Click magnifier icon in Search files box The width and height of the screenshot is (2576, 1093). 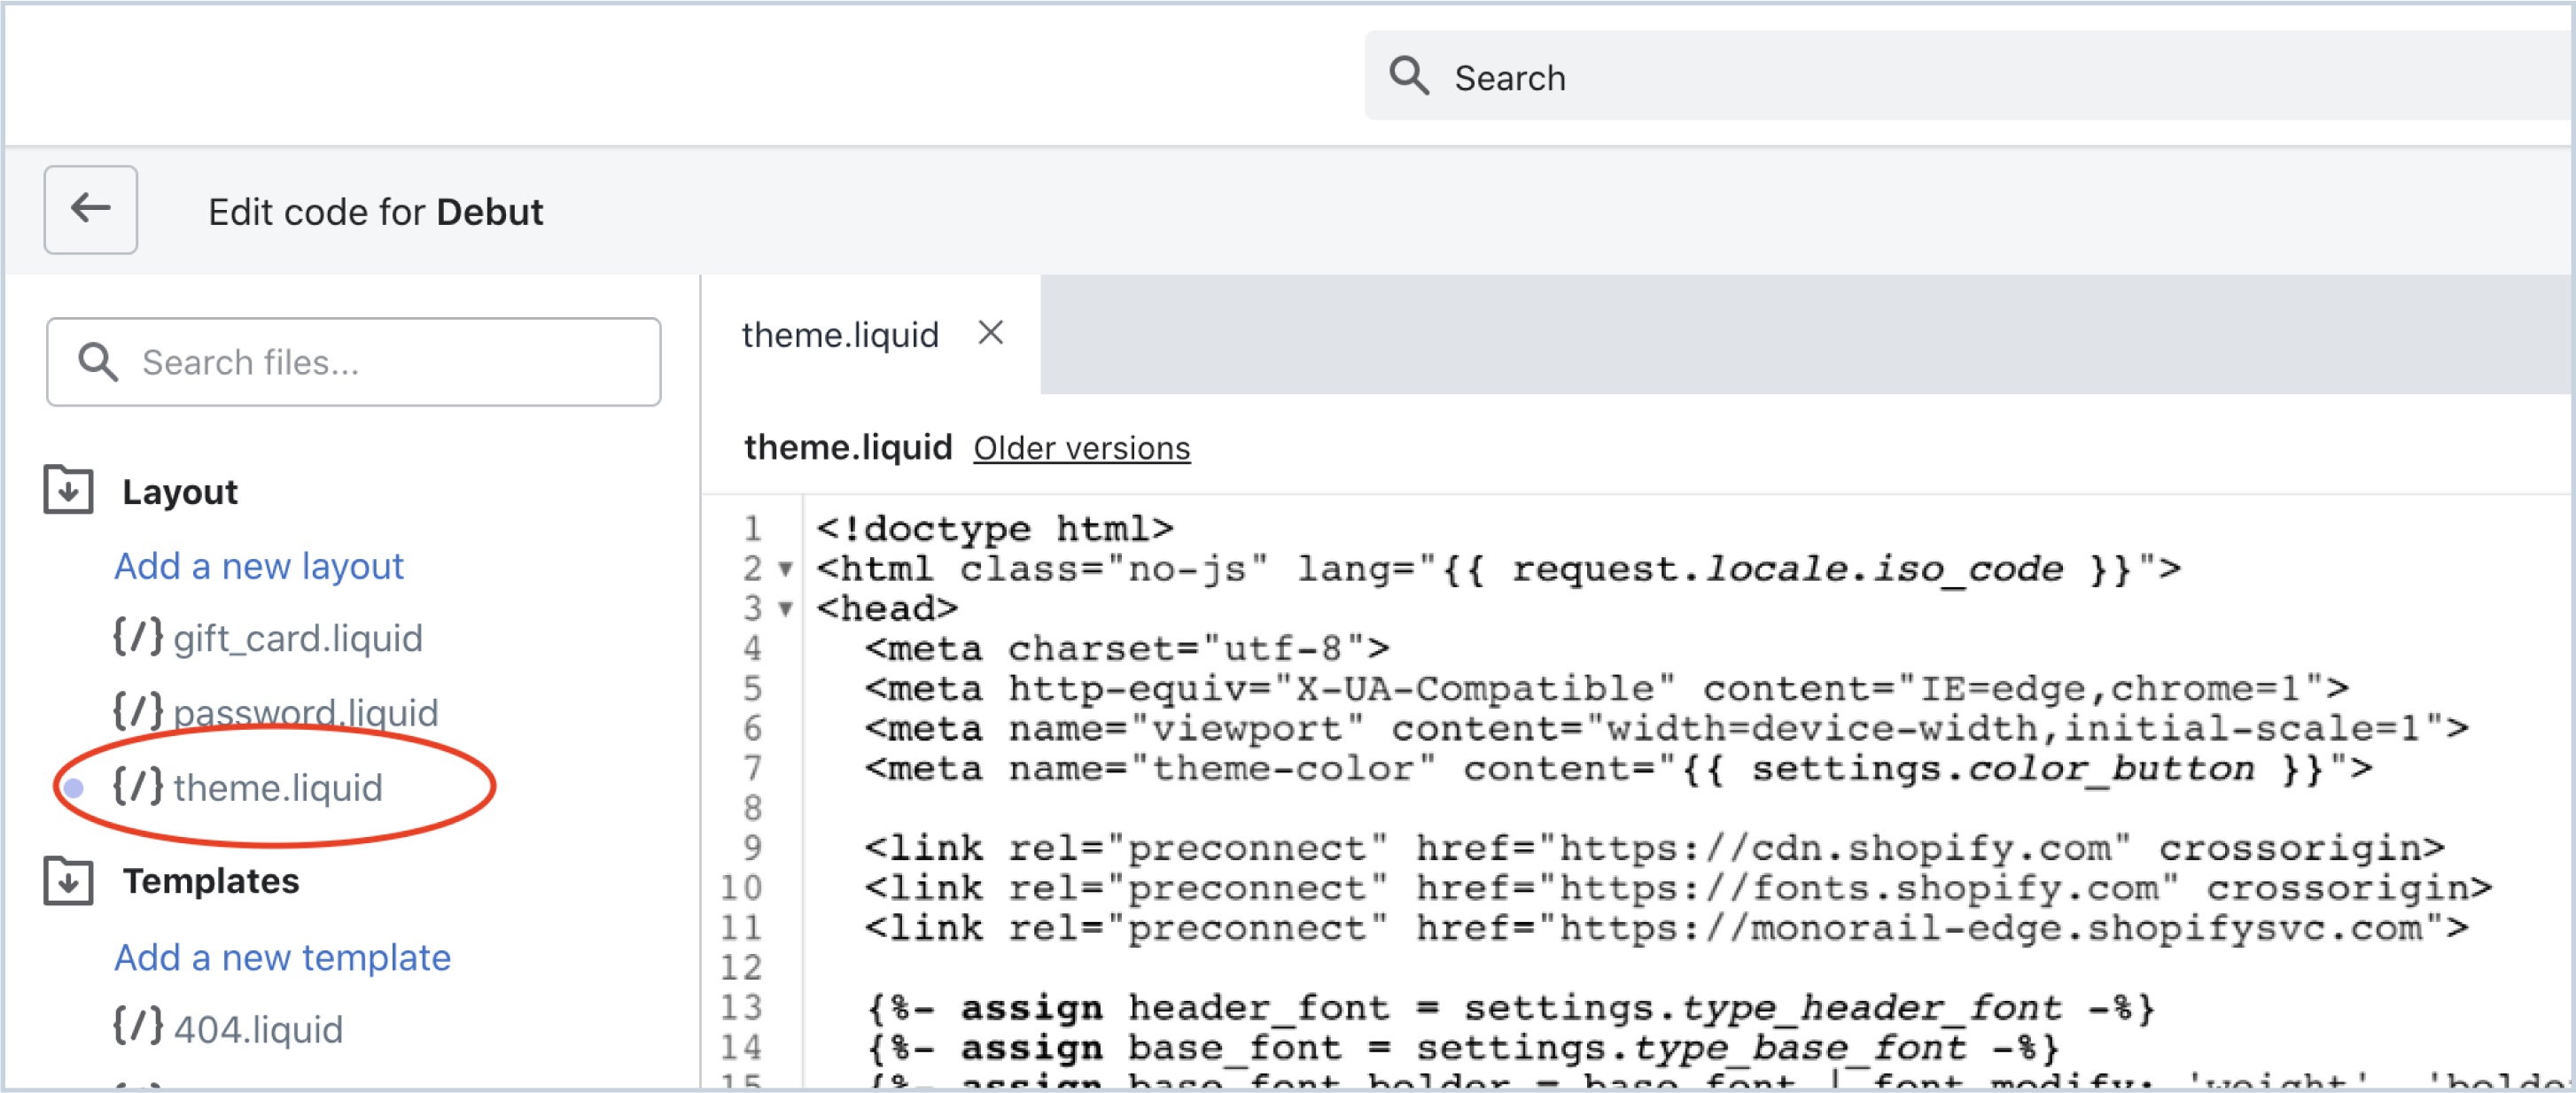(x=98, y=362)
